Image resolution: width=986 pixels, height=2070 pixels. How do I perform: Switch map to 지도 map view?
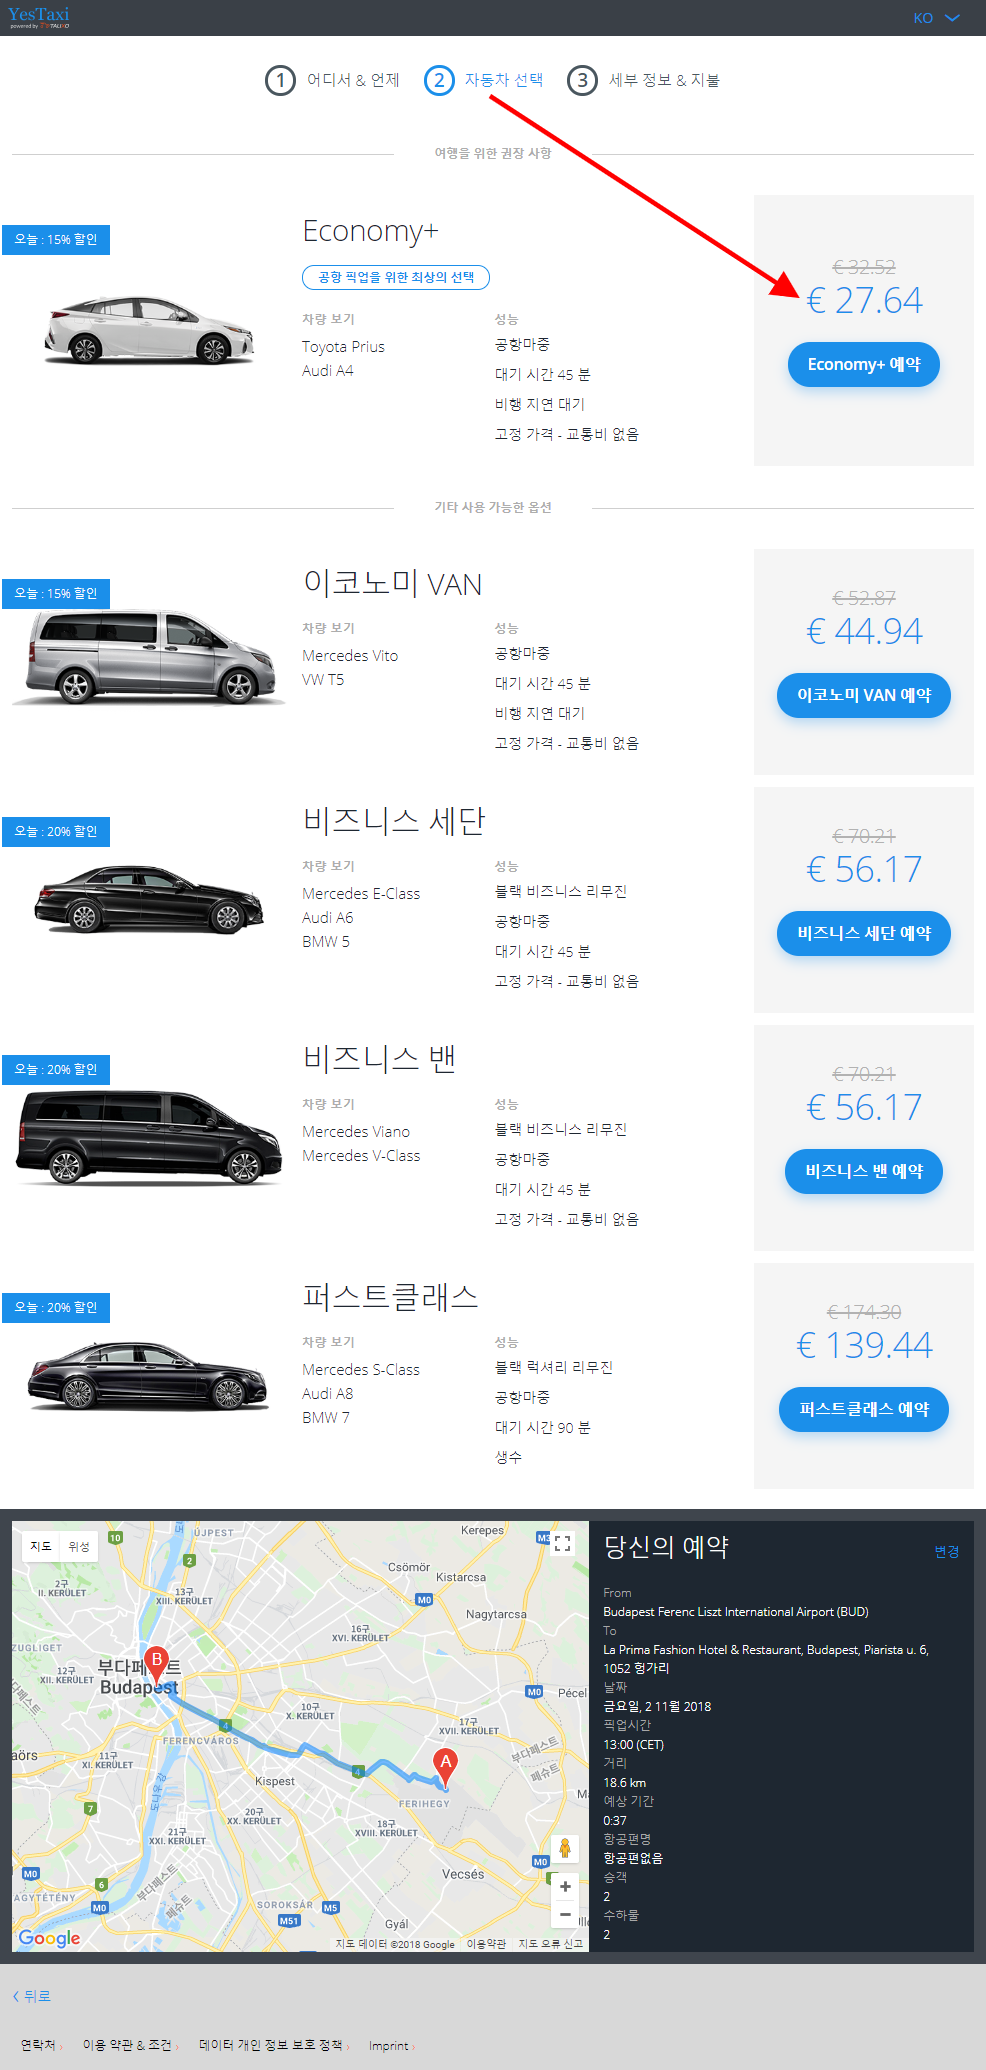pos(41,1546)
